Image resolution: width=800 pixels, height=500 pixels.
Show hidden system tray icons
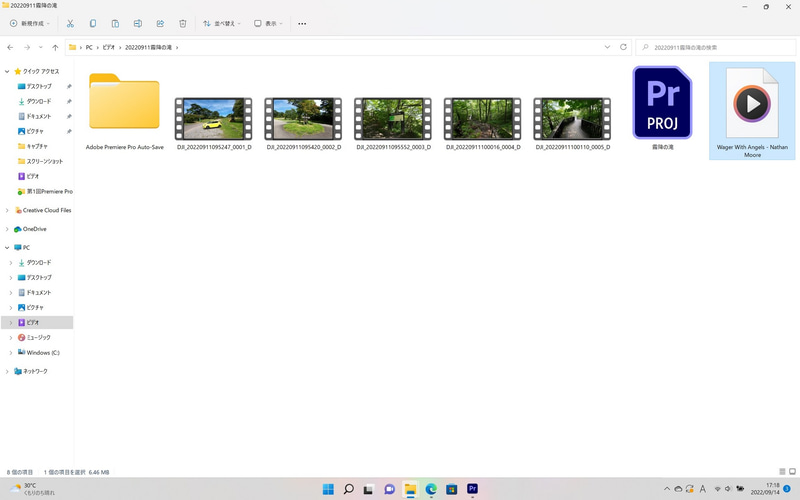pos(666,489)
